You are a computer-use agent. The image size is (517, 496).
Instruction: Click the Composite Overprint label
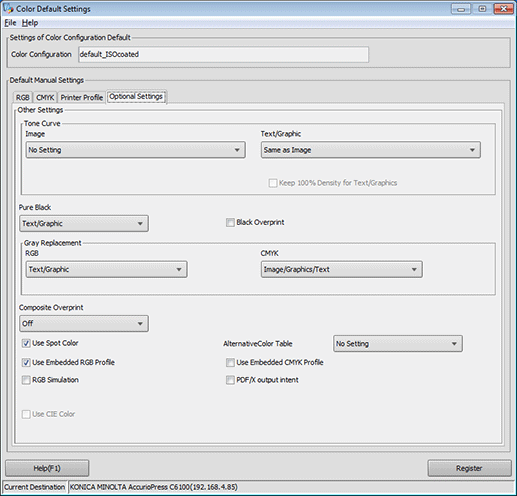pos(51,307)
